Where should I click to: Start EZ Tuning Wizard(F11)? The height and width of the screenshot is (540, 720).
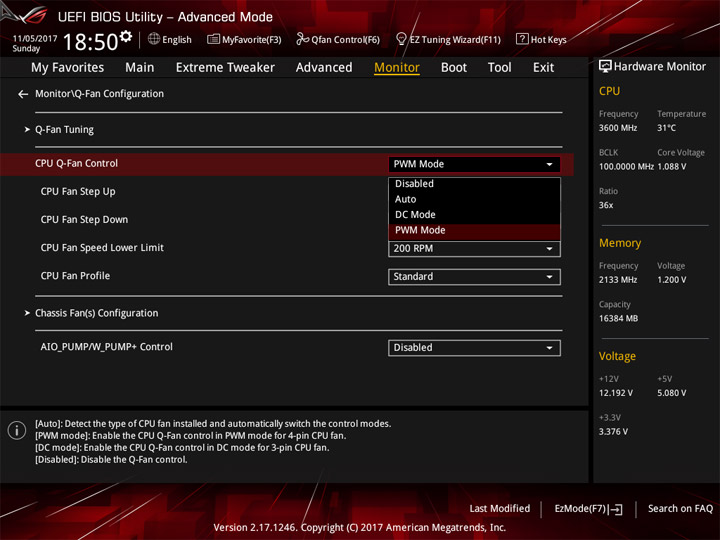pyautogui.click(x=448, y=39)
